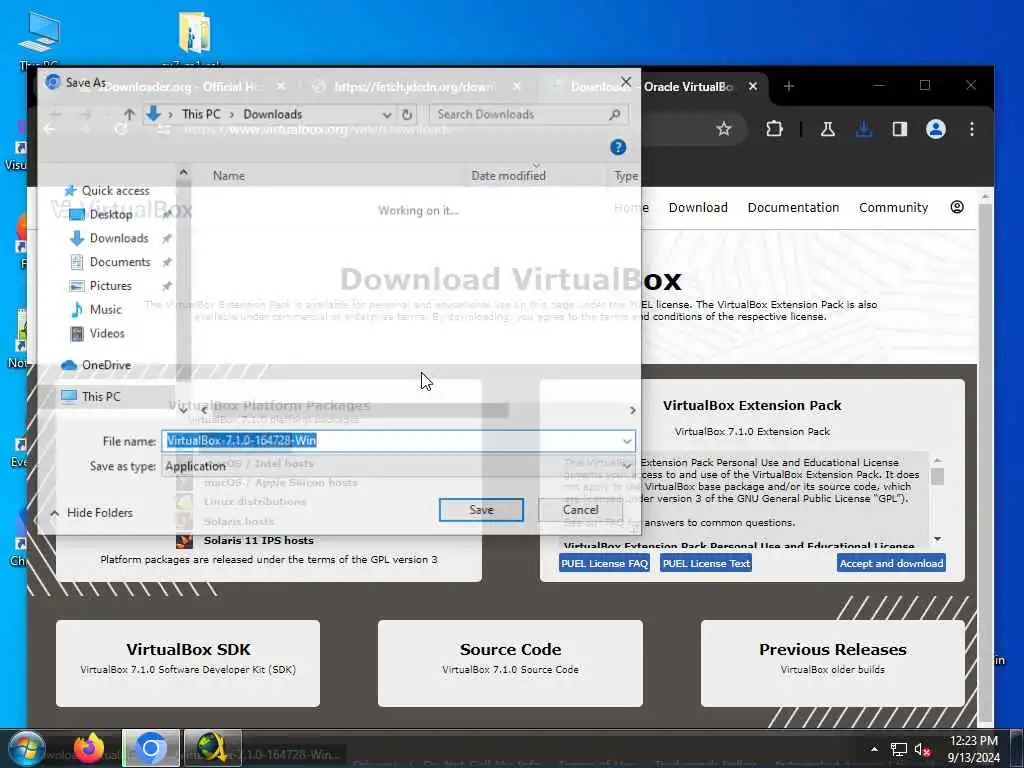This screenshot has height=768, width=1024.
Task: Show hidden system tray icons
Action: 874,749
